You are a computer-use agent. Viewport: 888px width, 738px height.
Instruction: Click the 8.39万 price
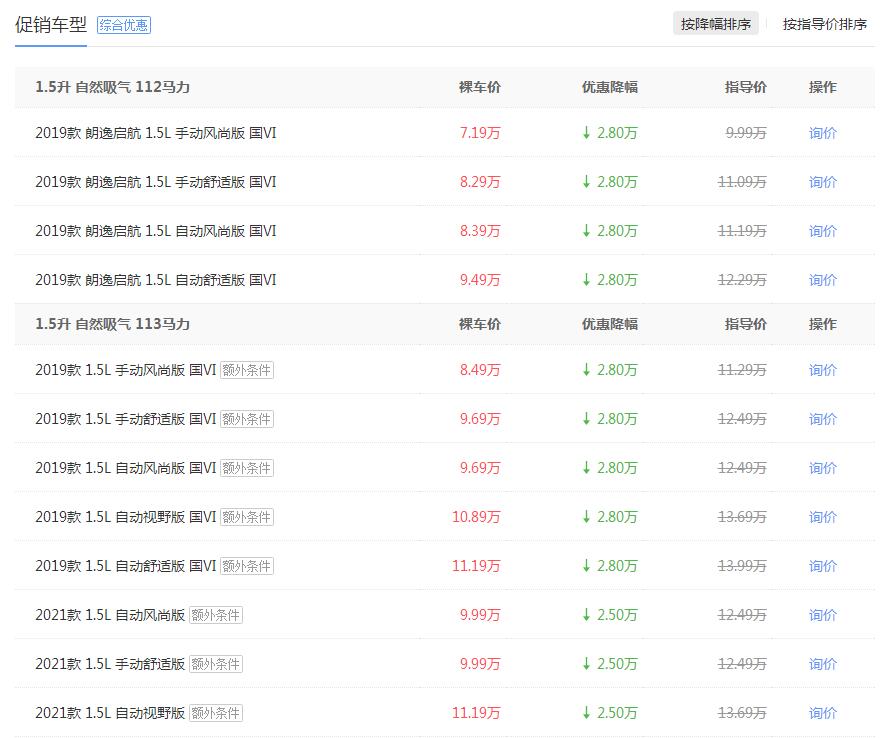tap(480, 231)
